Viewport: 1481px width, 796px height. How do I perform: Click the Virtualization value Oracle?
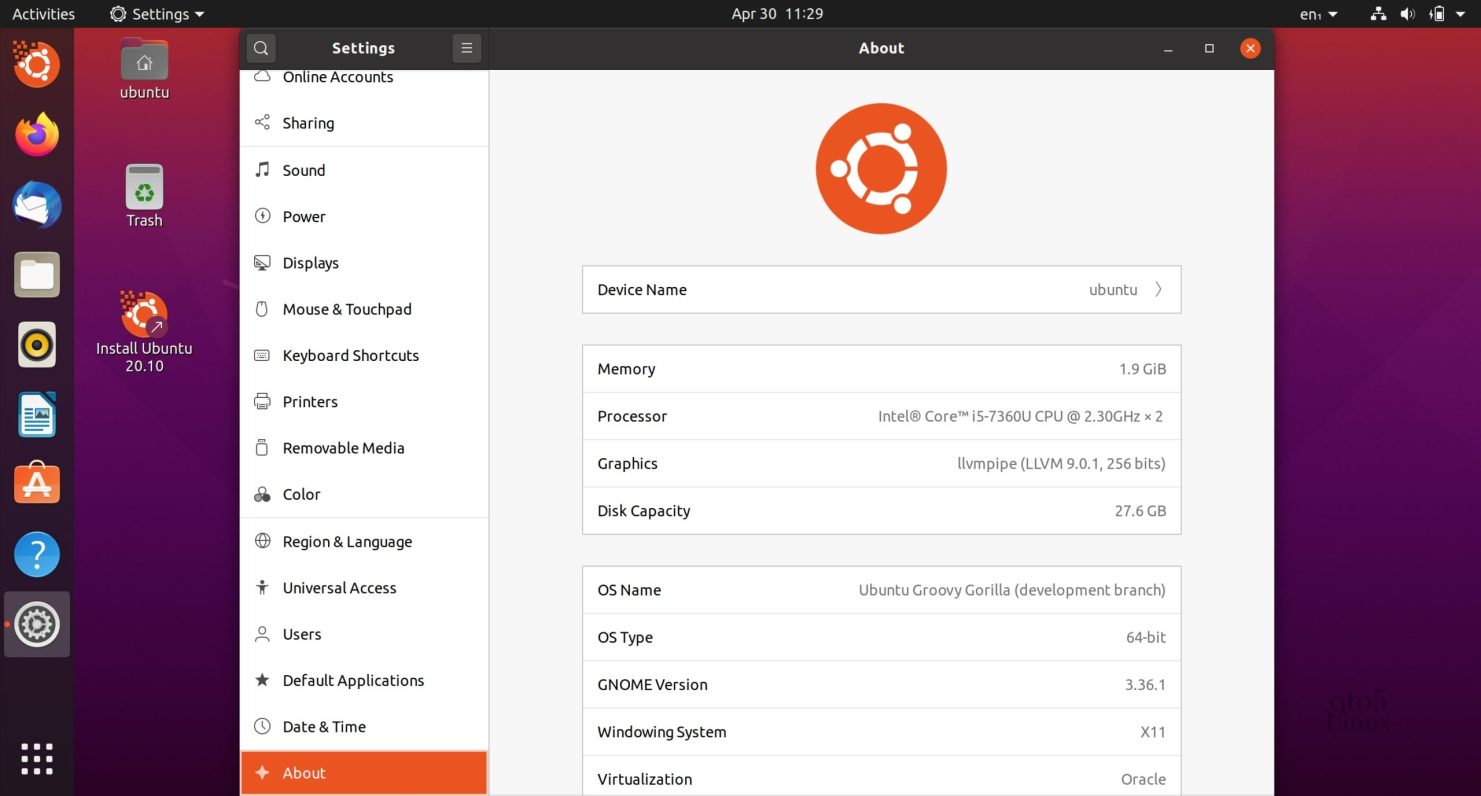(1143, 779)
